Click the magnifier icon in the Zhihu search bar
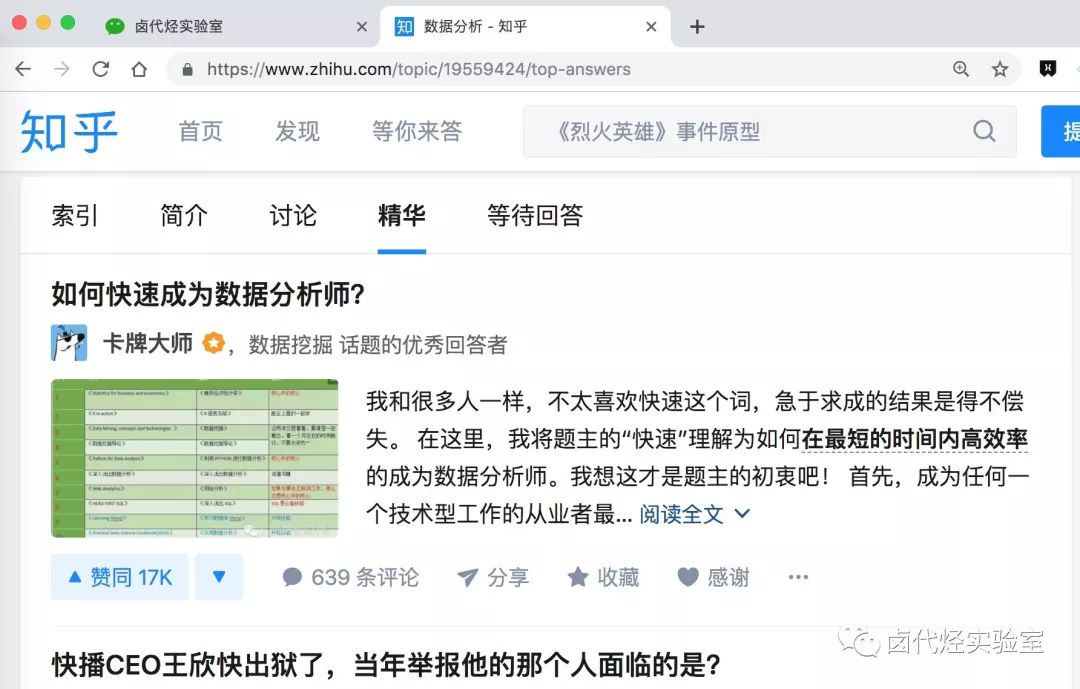This screenshot has width=1080, height=689. pyautogui.click(x=984, y=131)
